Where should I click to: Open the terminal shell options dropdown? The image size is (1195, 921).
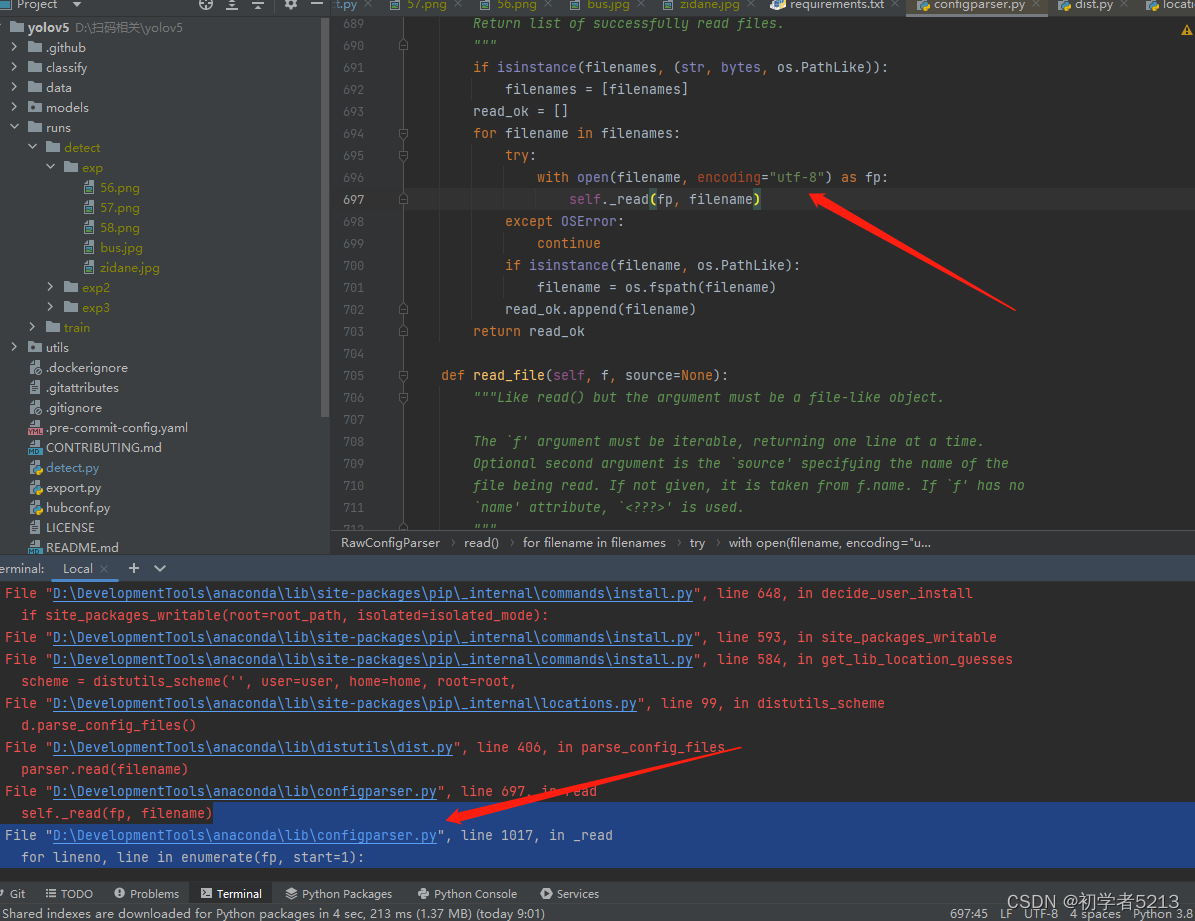(x=159, y=568)
